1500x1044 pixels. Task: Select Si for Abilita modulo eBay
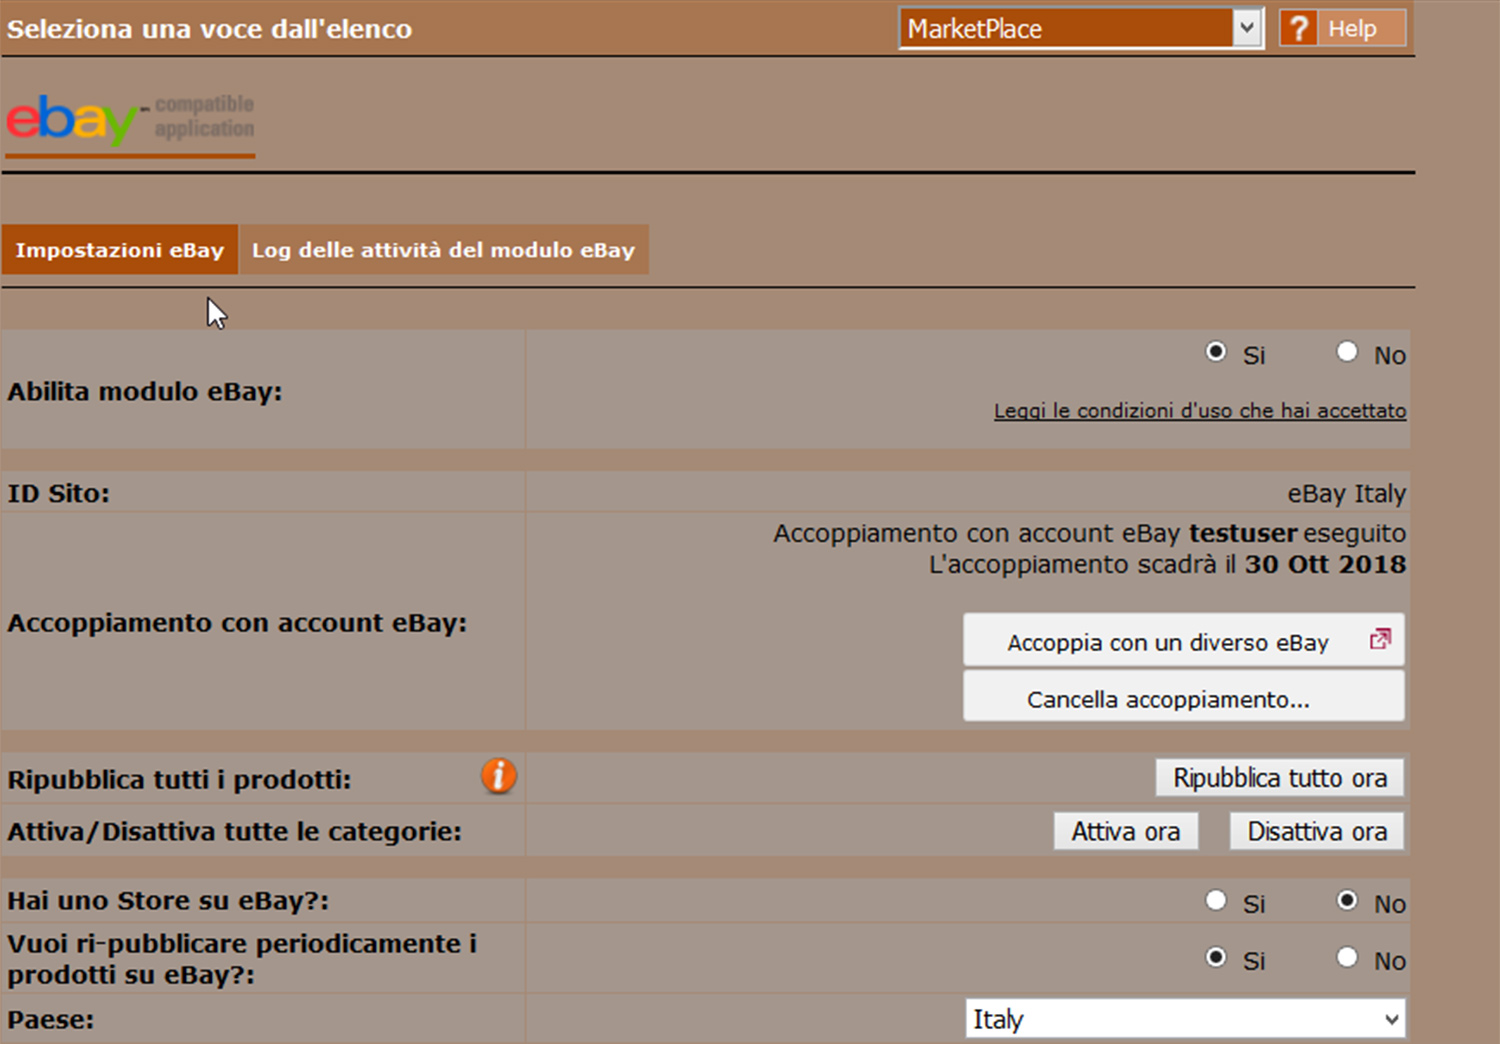pyautogui.click(x=1216, y=352)
